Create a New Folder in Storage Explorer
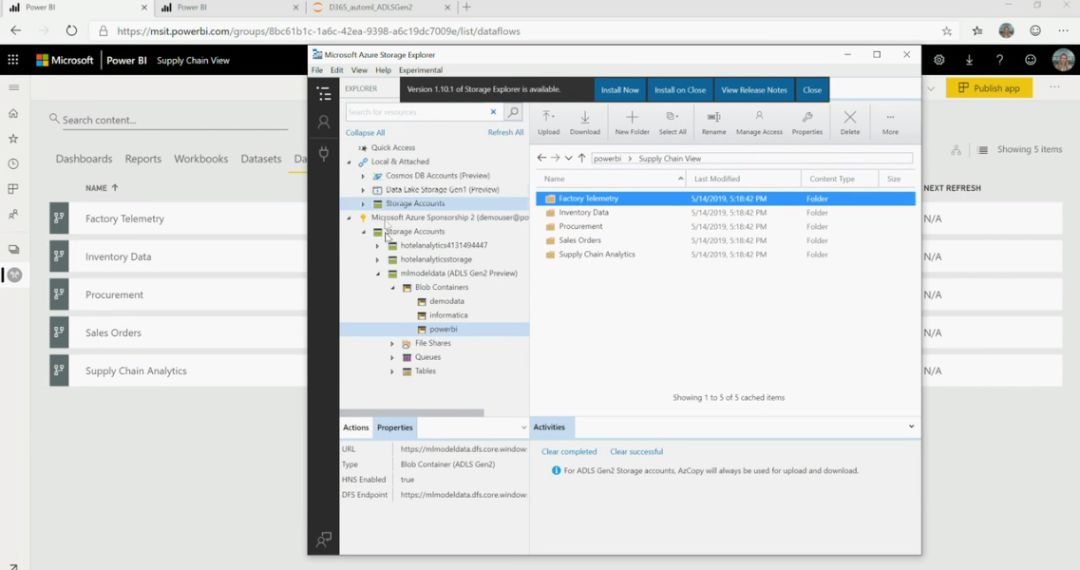The image size is (1080, 570). pyautogui.click(x=632, y=123)
